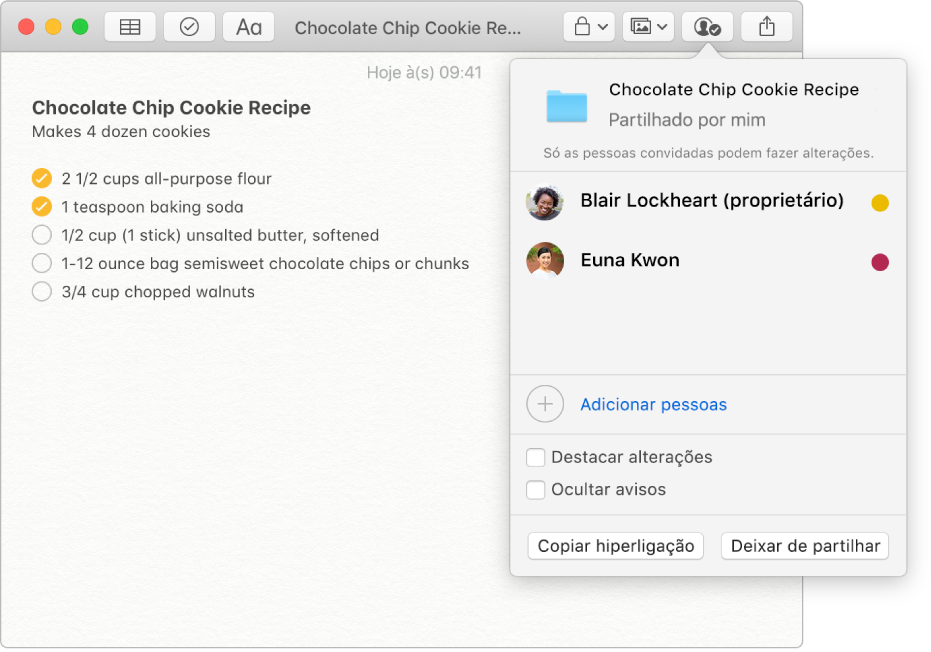Click the checklist toolbar icon
The image size is (931, 652).
[189, 27]
